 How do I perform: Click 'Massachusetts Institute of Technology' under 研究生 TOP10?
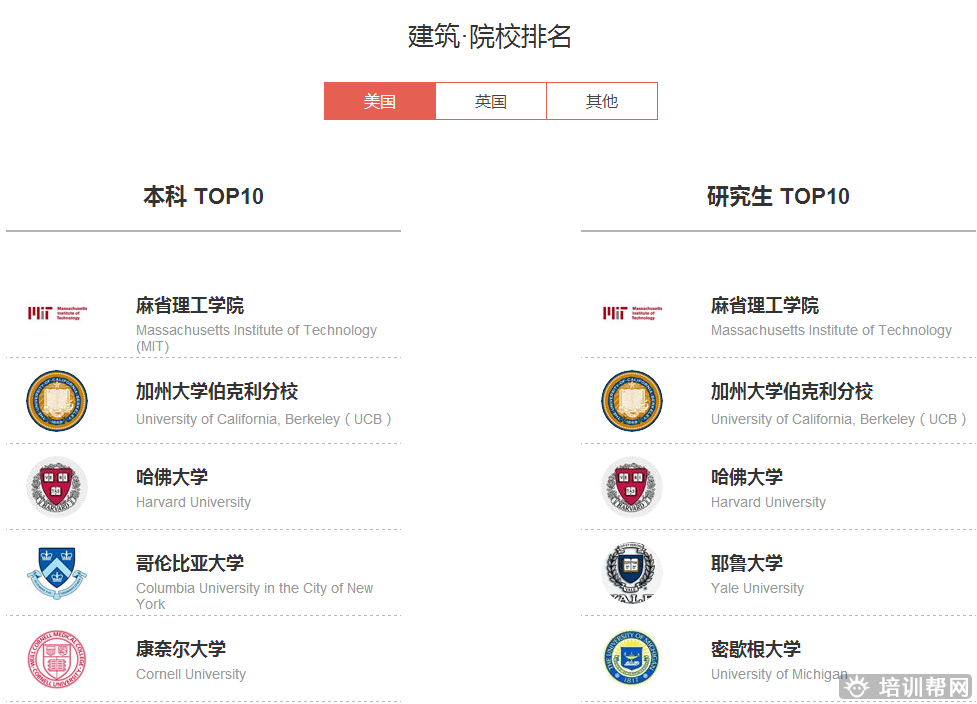point(831,330)
